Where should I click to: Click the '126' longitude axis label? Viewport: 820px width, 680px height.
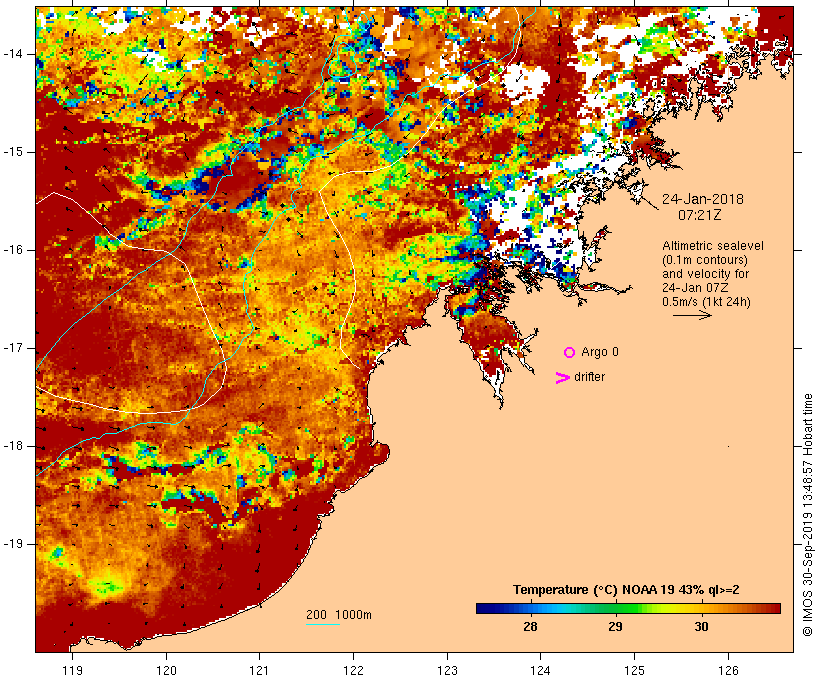click(x=728, y=670)
